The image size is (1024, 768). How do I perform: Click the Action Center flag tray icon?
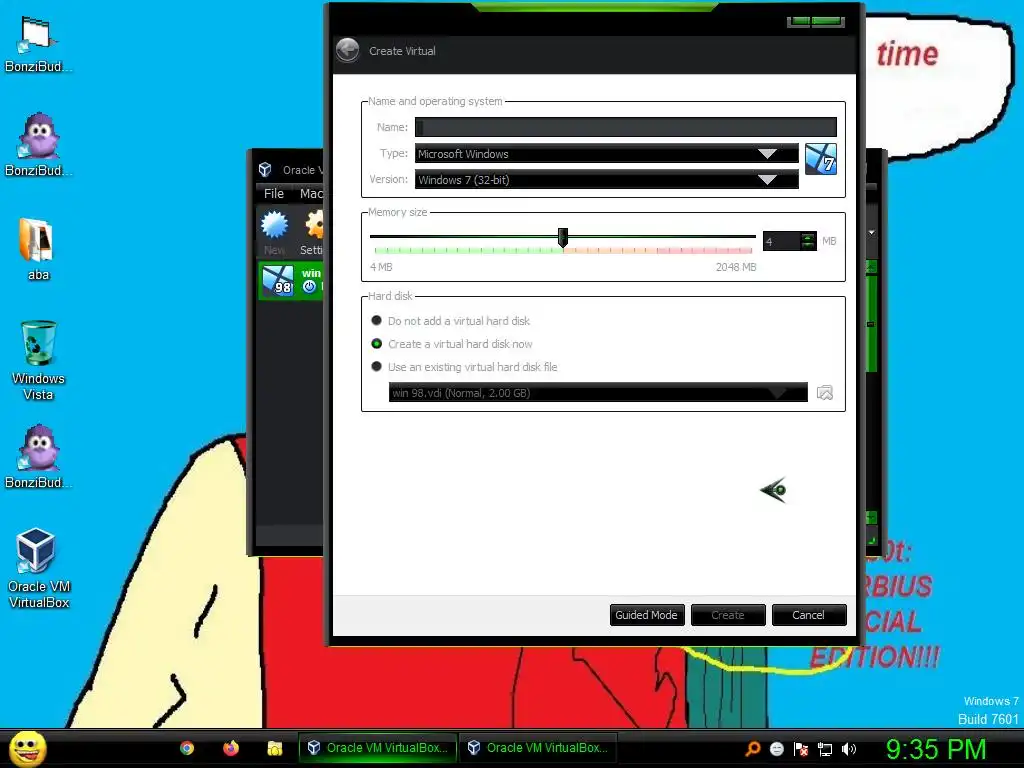[801, 749]
